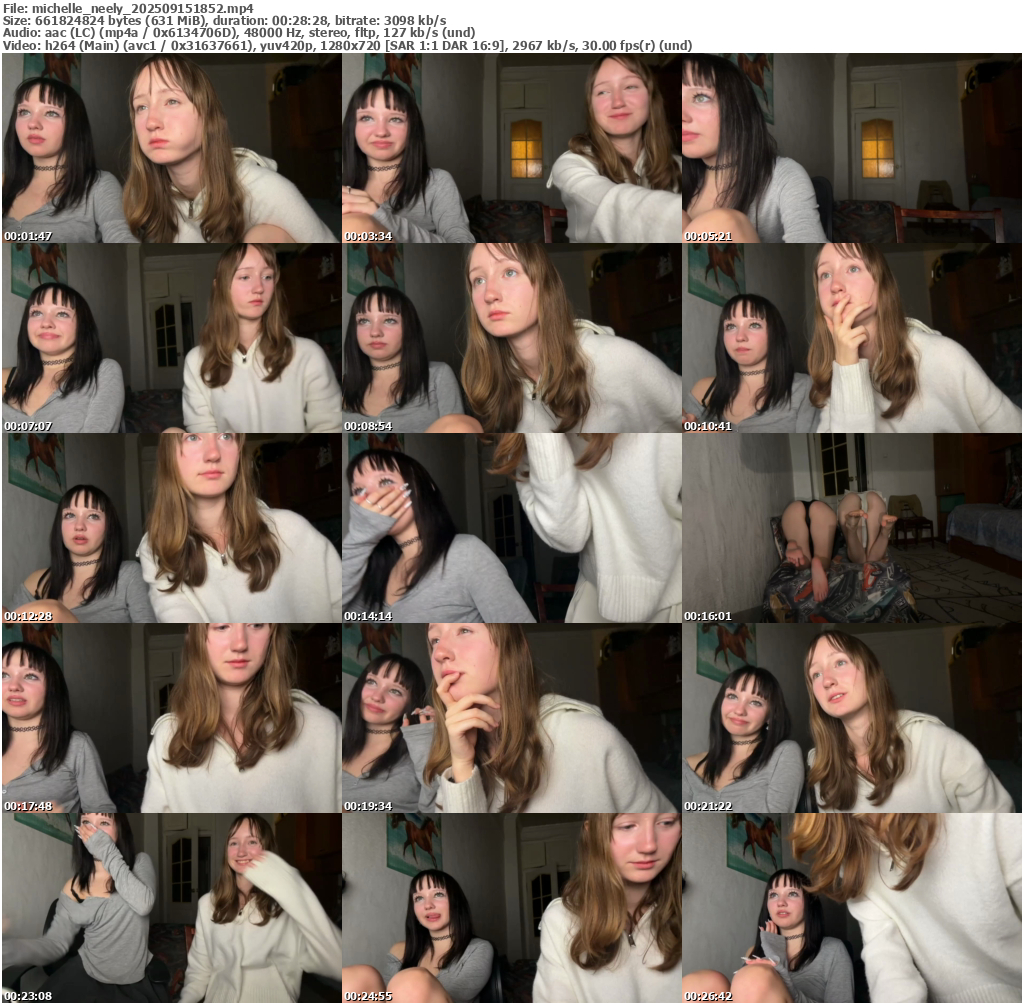
Task: Click the final frame at 00:26:42
Action: tap(852, 908)
